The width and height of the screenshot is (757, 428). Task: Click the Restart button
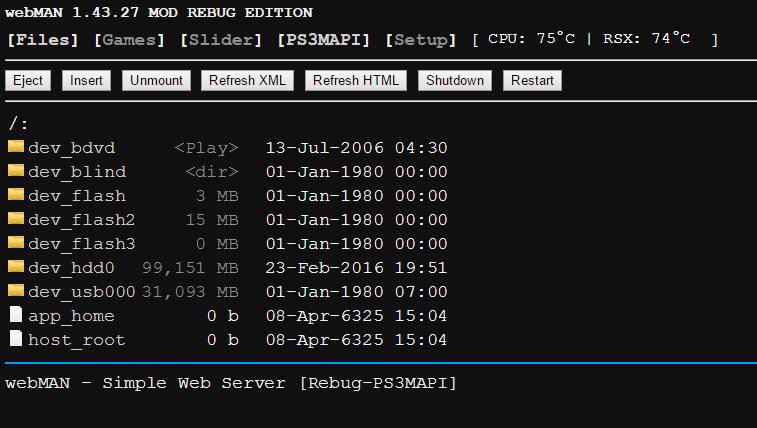coord(533,80)
